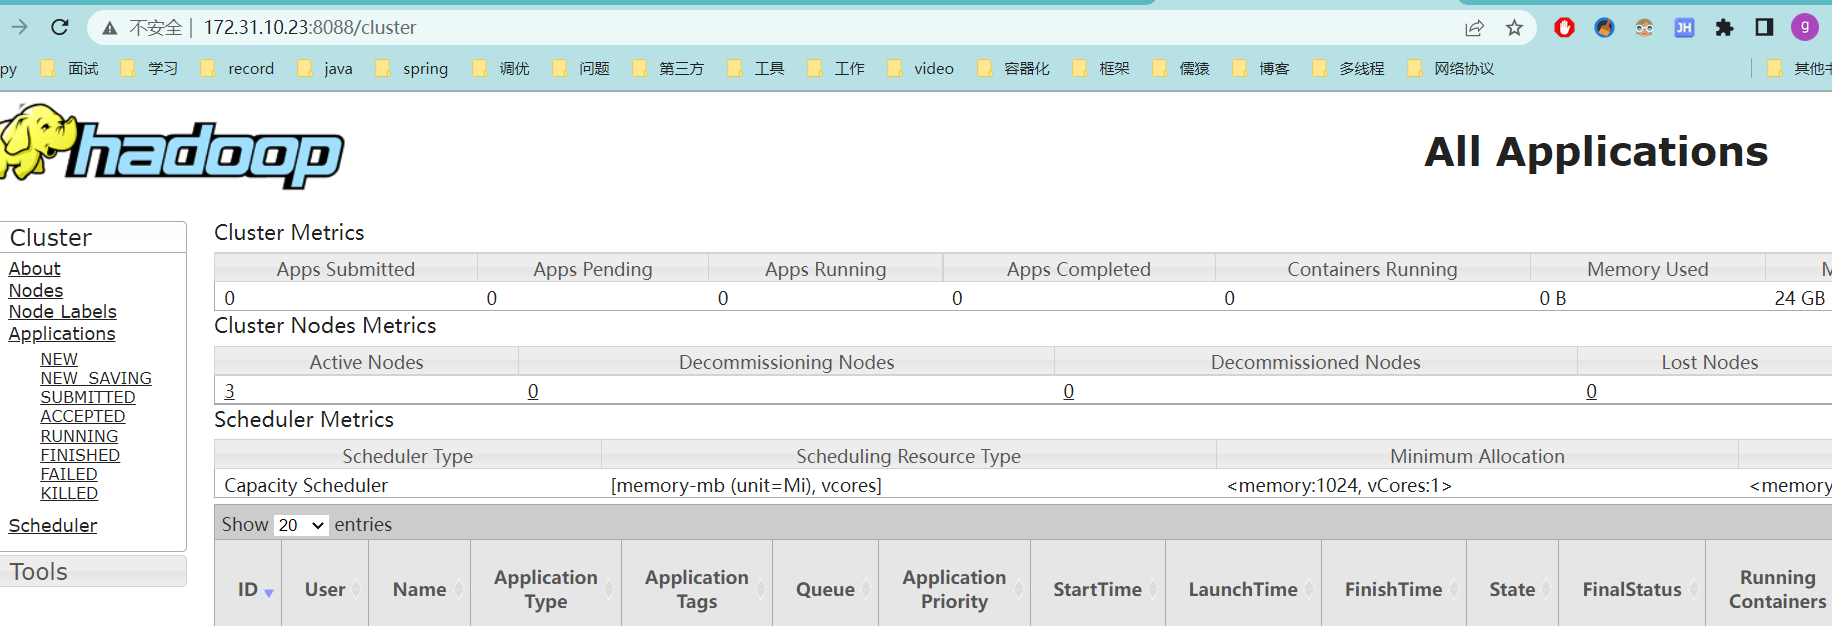The height and width of the screenshot is (626, 1832).
Task: Sort by Application Tags column
Action: (697, 590)
